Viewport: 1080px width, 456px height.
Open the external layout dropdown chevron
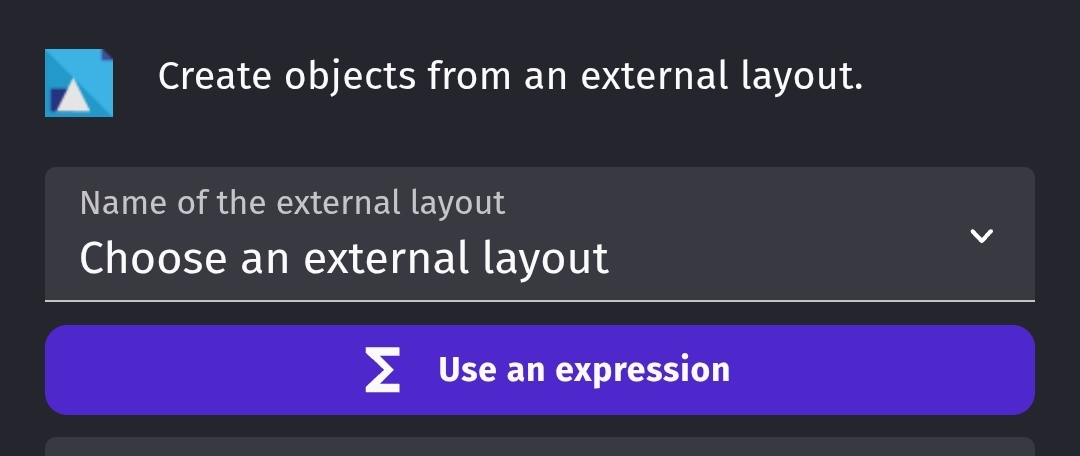coord(981,236)
